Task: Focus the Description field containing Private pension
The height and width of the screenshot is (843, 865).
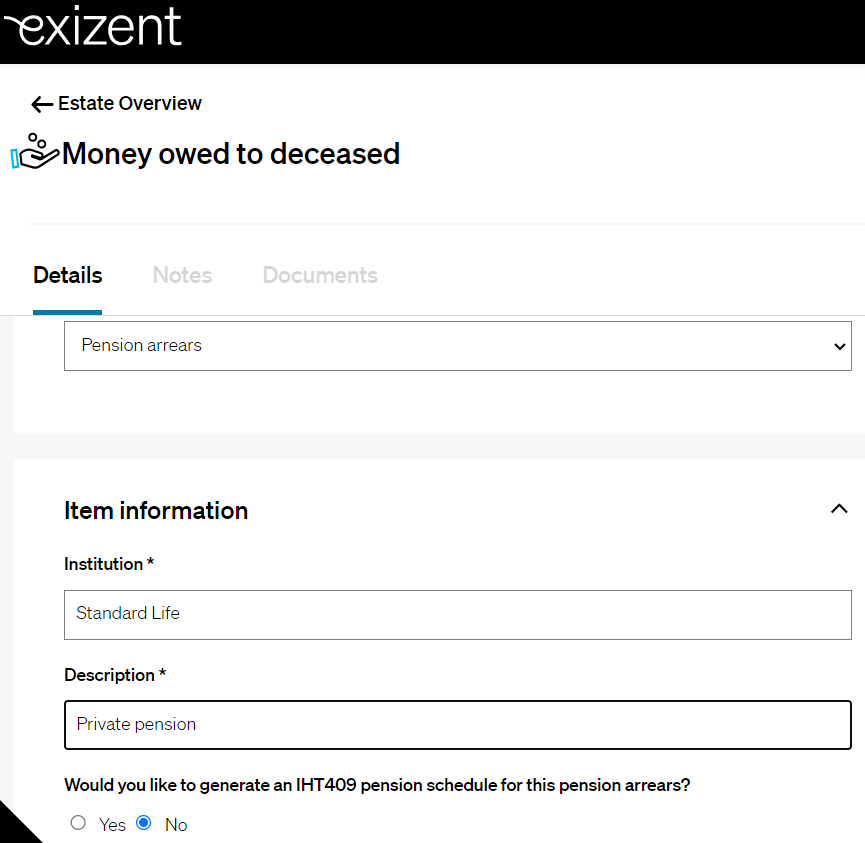Action: click(x=457, y=725)
